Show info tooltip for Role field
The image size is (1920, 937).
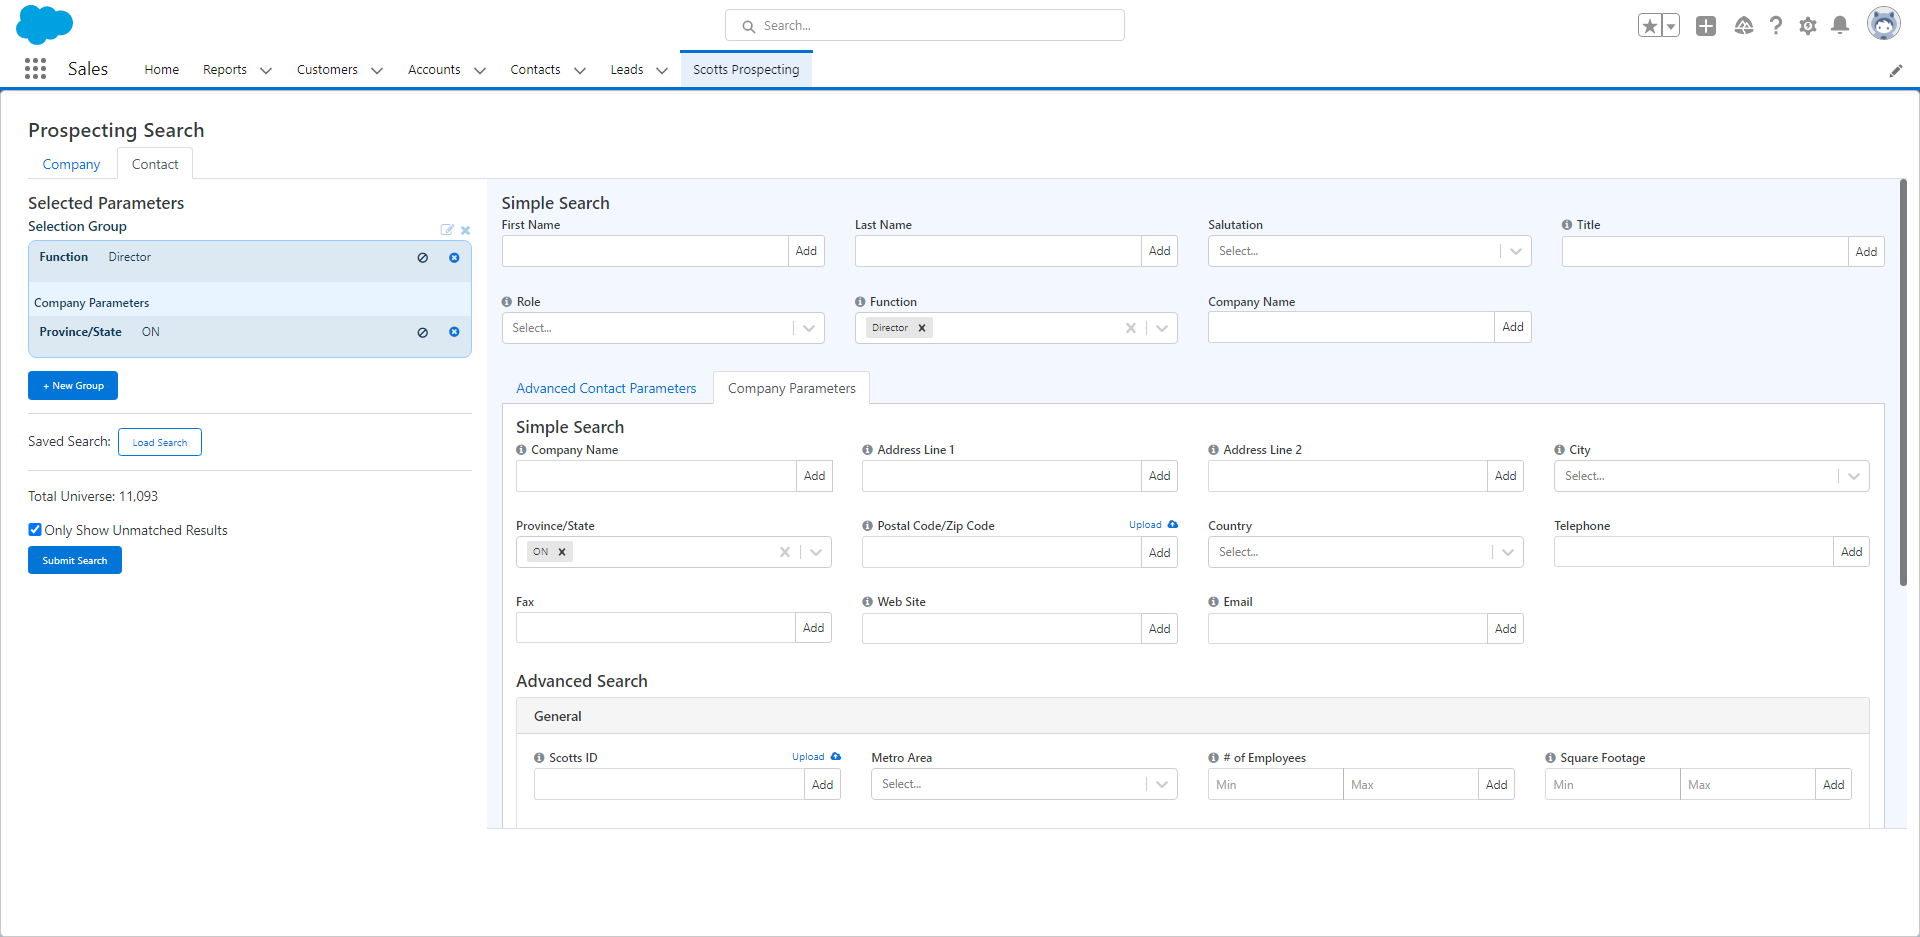[507, 302]
